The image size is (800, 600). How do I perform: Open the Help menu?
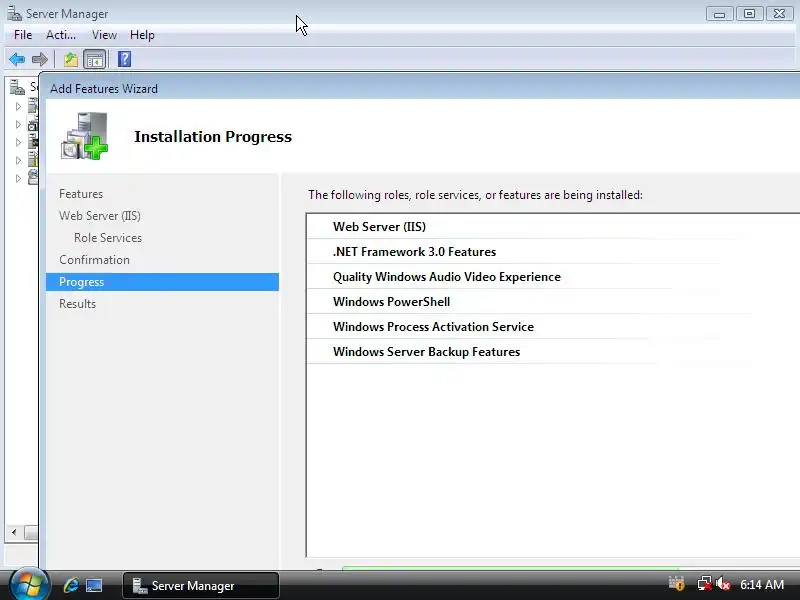click(142, 35)
